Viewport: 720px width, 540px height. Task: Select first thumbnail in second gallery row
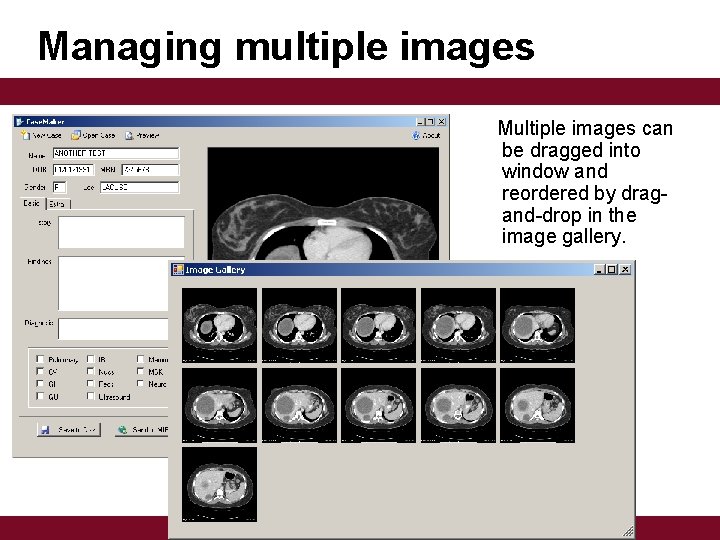pyautogui.click(x=219, y=405)
